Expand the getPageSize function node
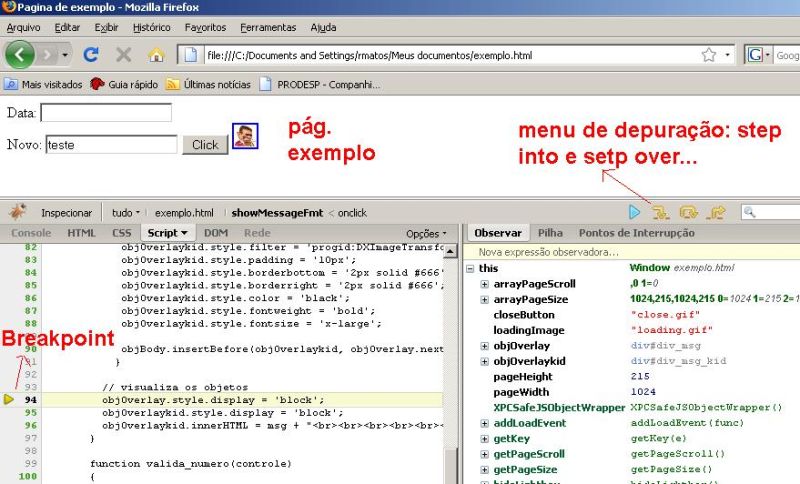This screenshot has height=484, width=800. click(x=484, y=470)
